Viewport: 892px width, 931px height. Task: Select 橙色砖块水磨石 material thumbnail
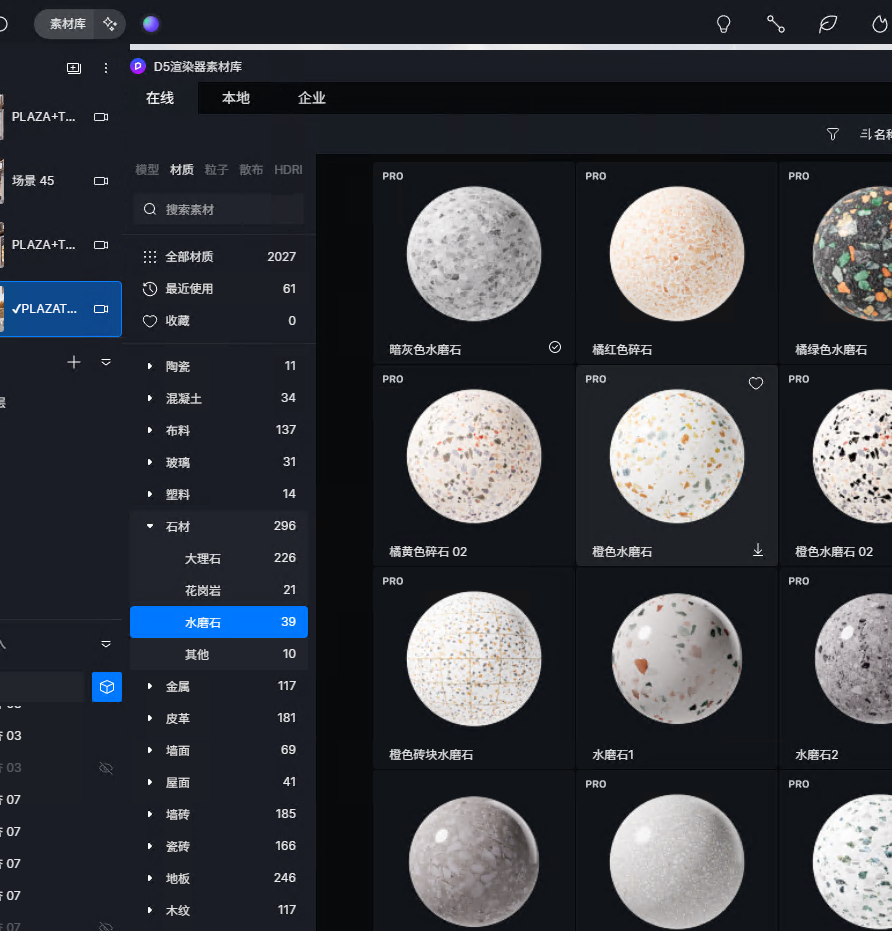474,659
